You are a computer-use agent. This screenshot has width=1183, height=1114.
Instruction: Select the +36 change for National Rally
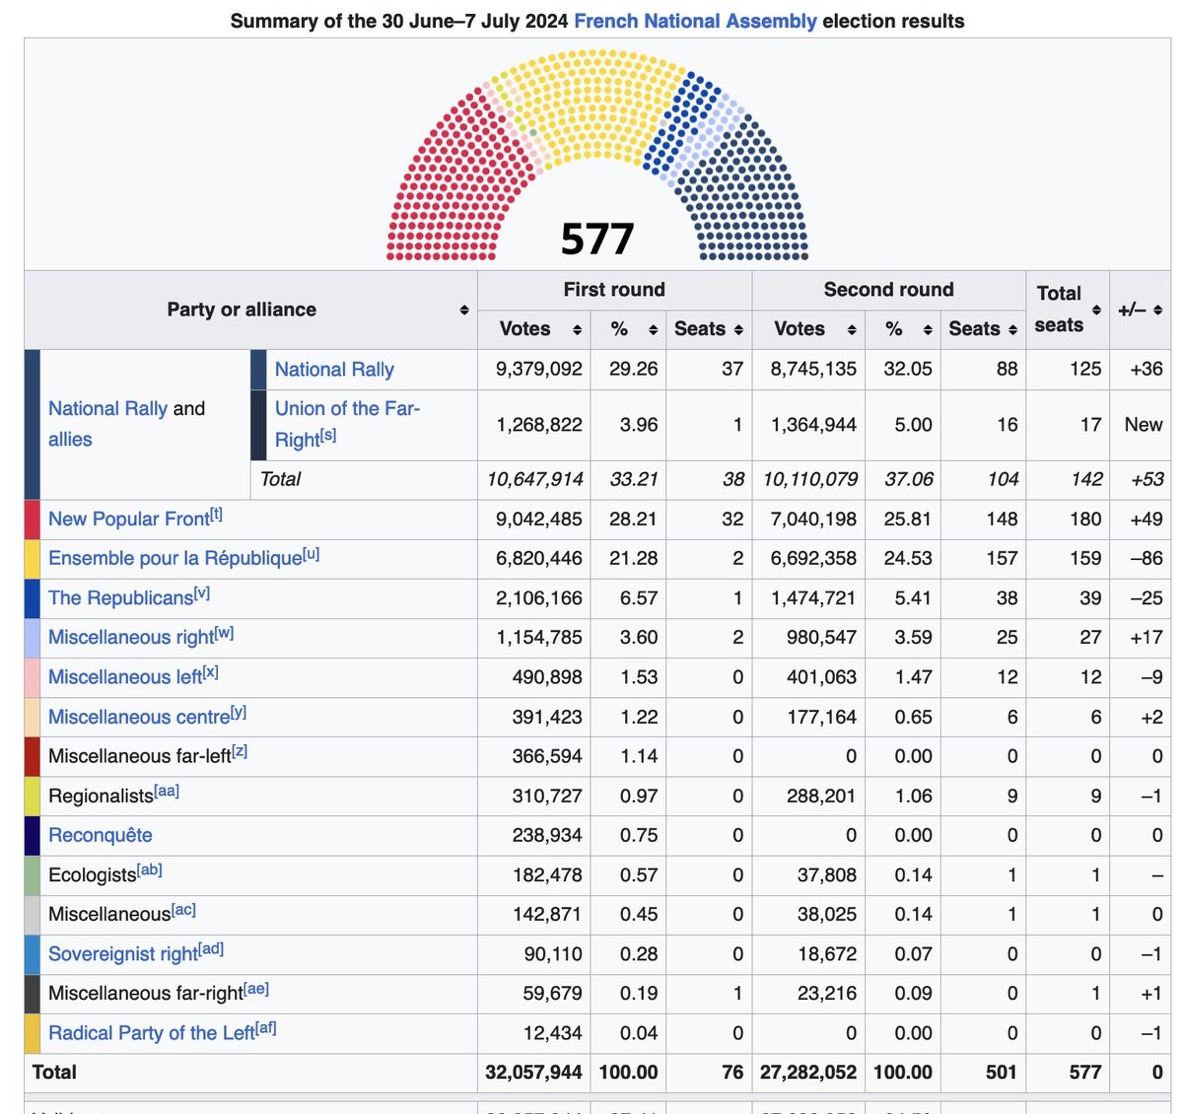[1146, 370]
